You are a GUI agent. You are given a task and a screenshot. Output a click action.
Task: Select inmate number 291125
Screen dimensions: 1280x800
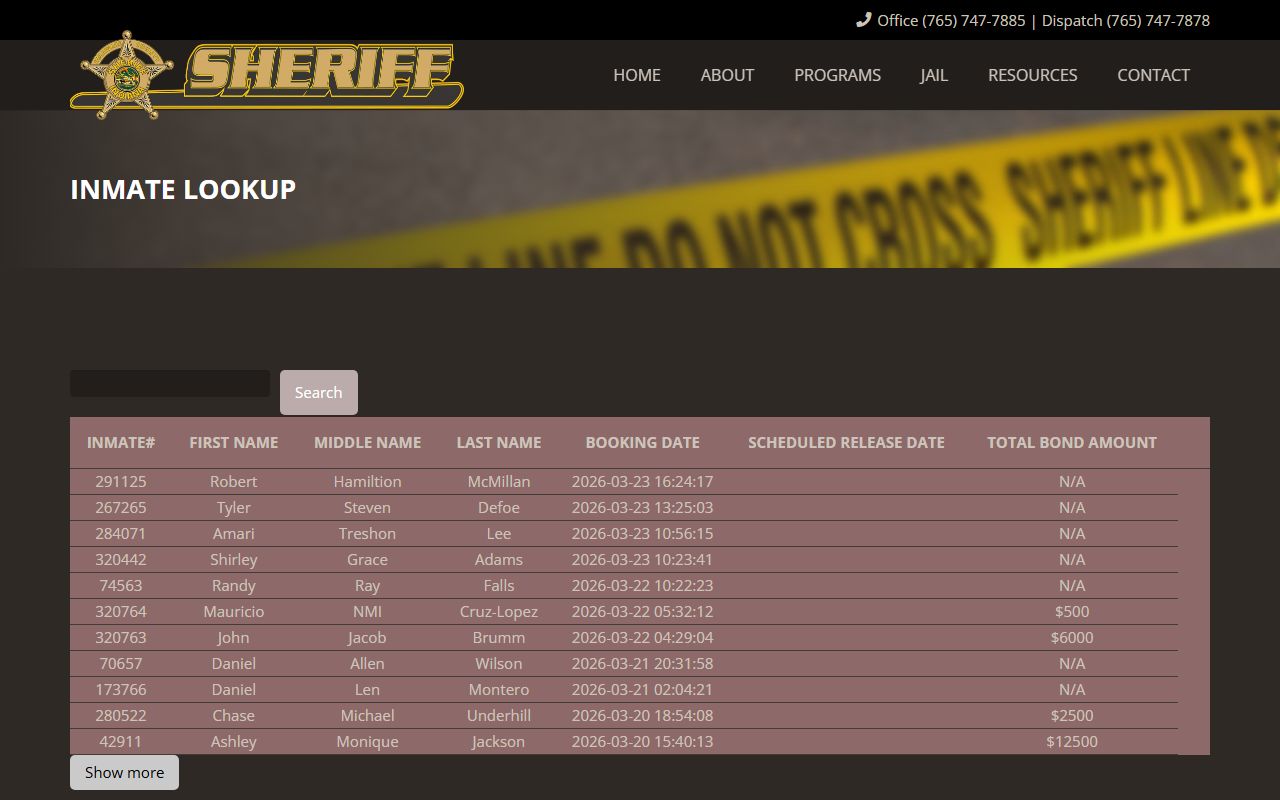pos(121,481)
